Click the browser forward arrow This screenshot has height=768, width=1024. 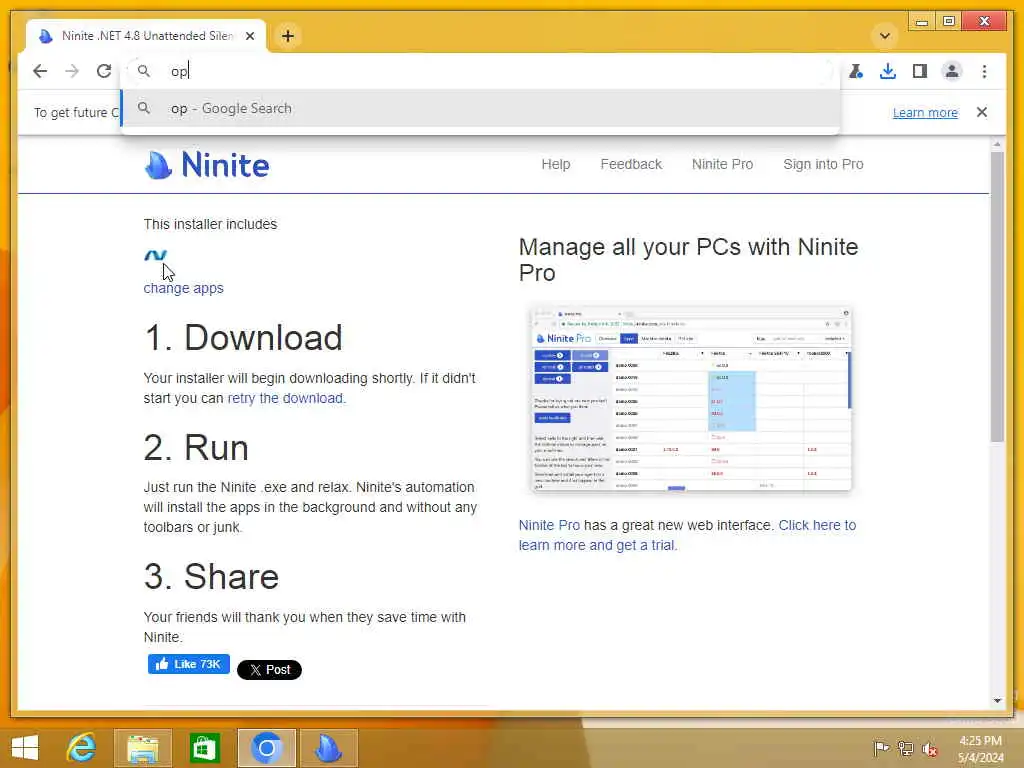[72, 71]
